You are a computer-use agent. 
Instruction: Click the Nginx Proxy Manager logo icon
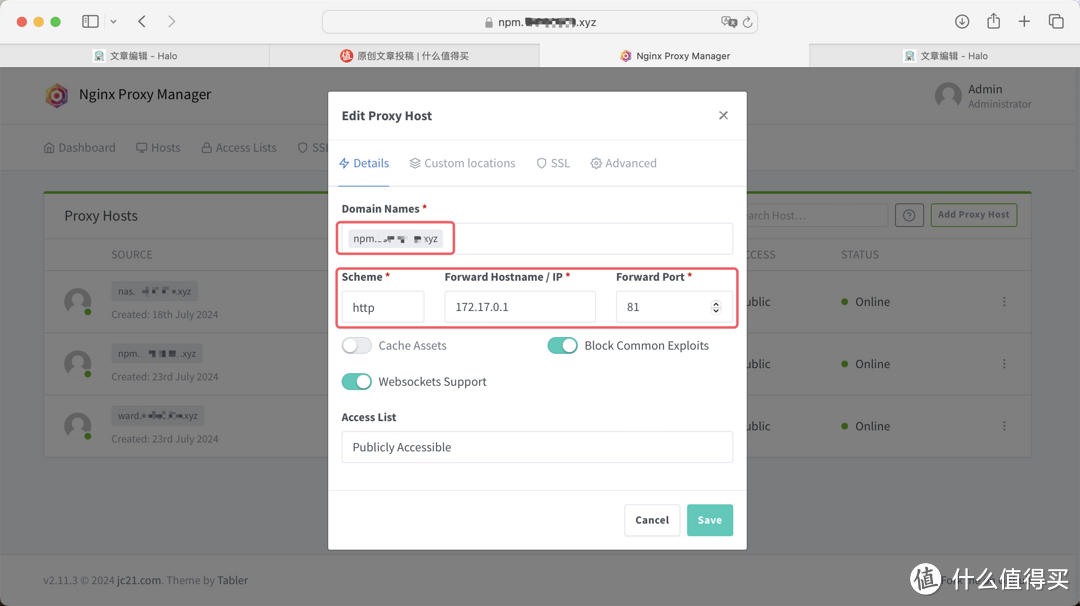[x=57, y=95]
